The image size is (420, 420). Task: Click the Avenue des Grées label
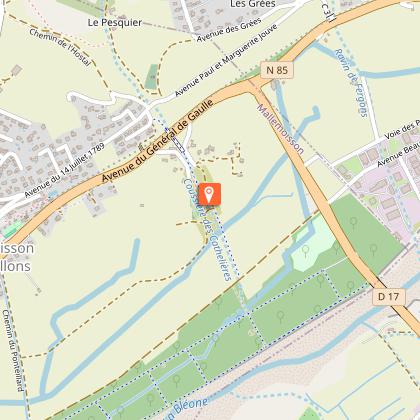click(x=229, y=30)
